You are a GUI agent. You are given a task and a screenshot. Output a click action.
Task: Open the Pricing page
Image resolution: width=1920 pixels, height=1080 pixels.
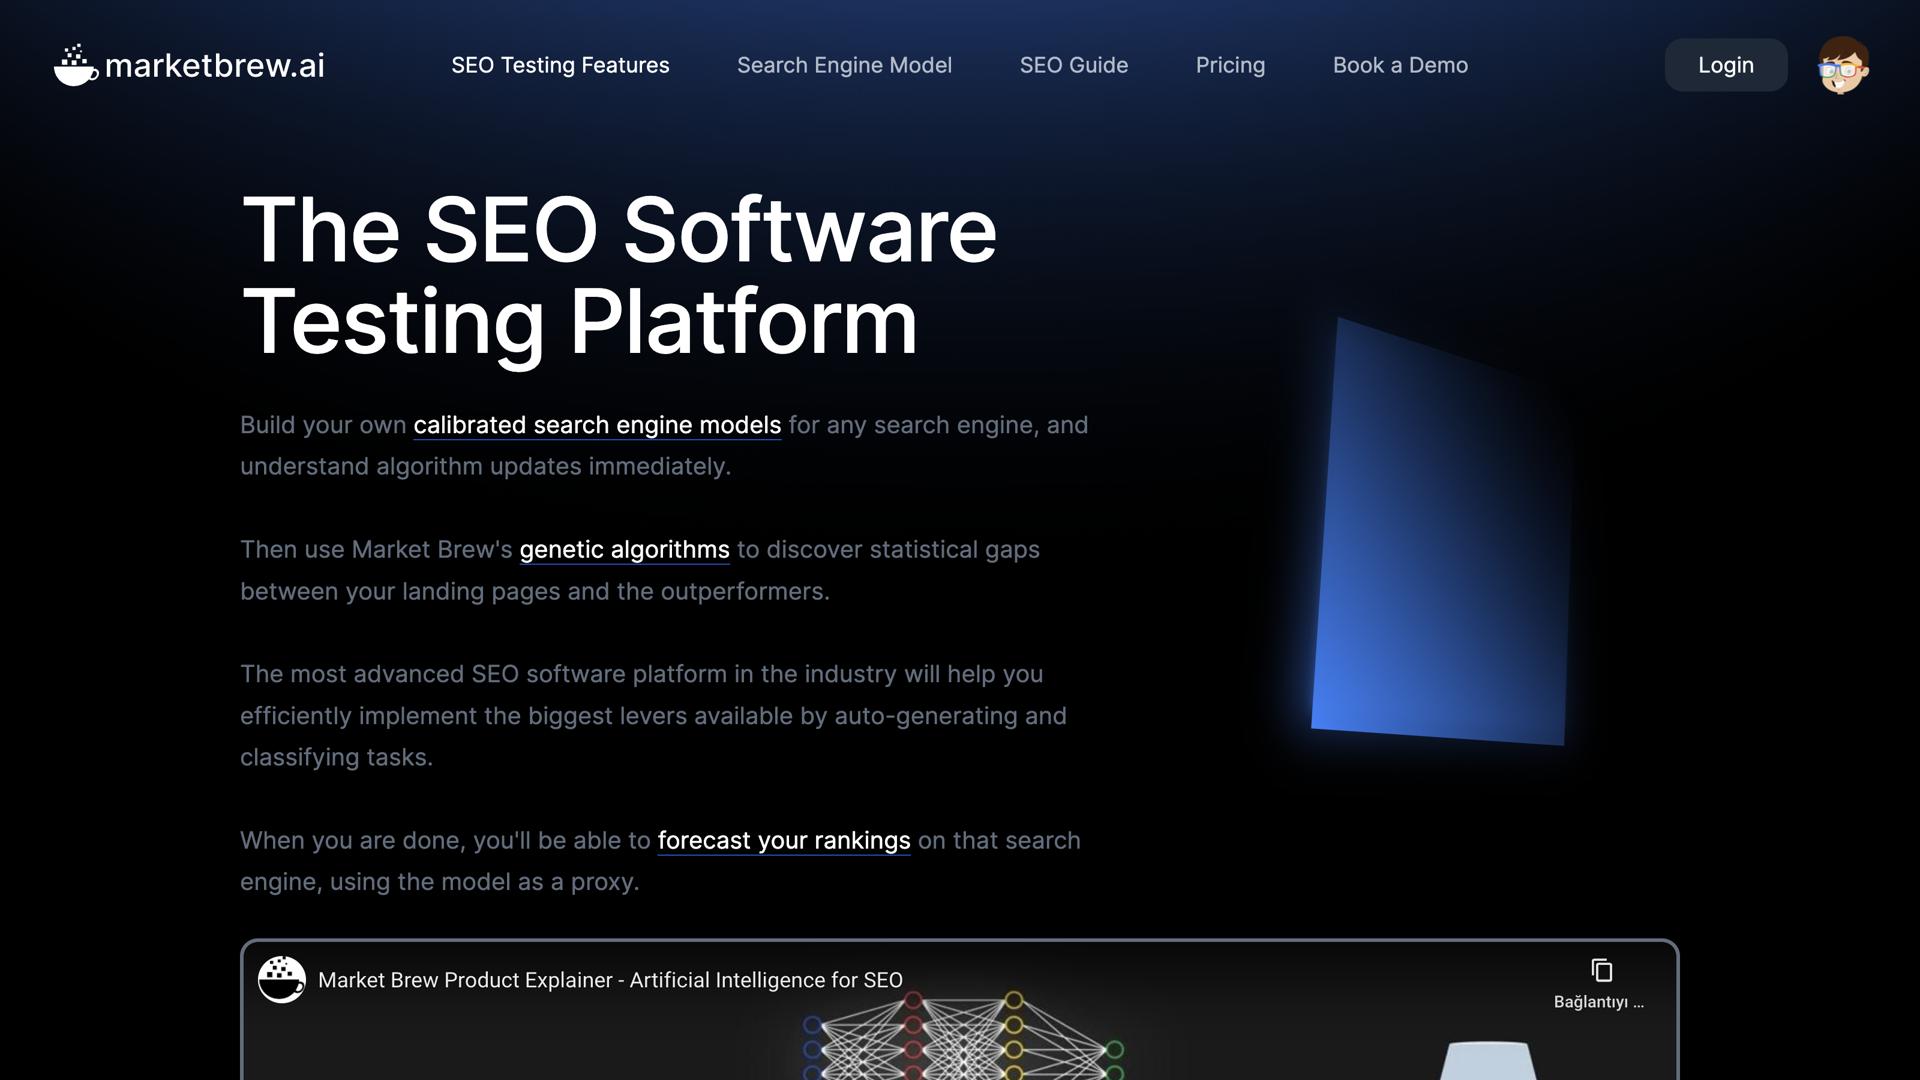(x=1230, y=66)
